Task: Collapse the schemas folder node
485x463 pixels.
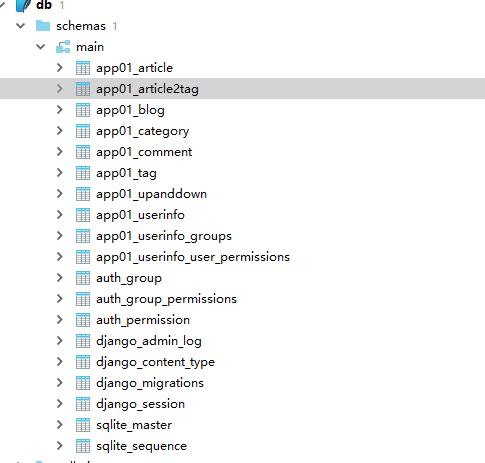Action: click(21, 26)
